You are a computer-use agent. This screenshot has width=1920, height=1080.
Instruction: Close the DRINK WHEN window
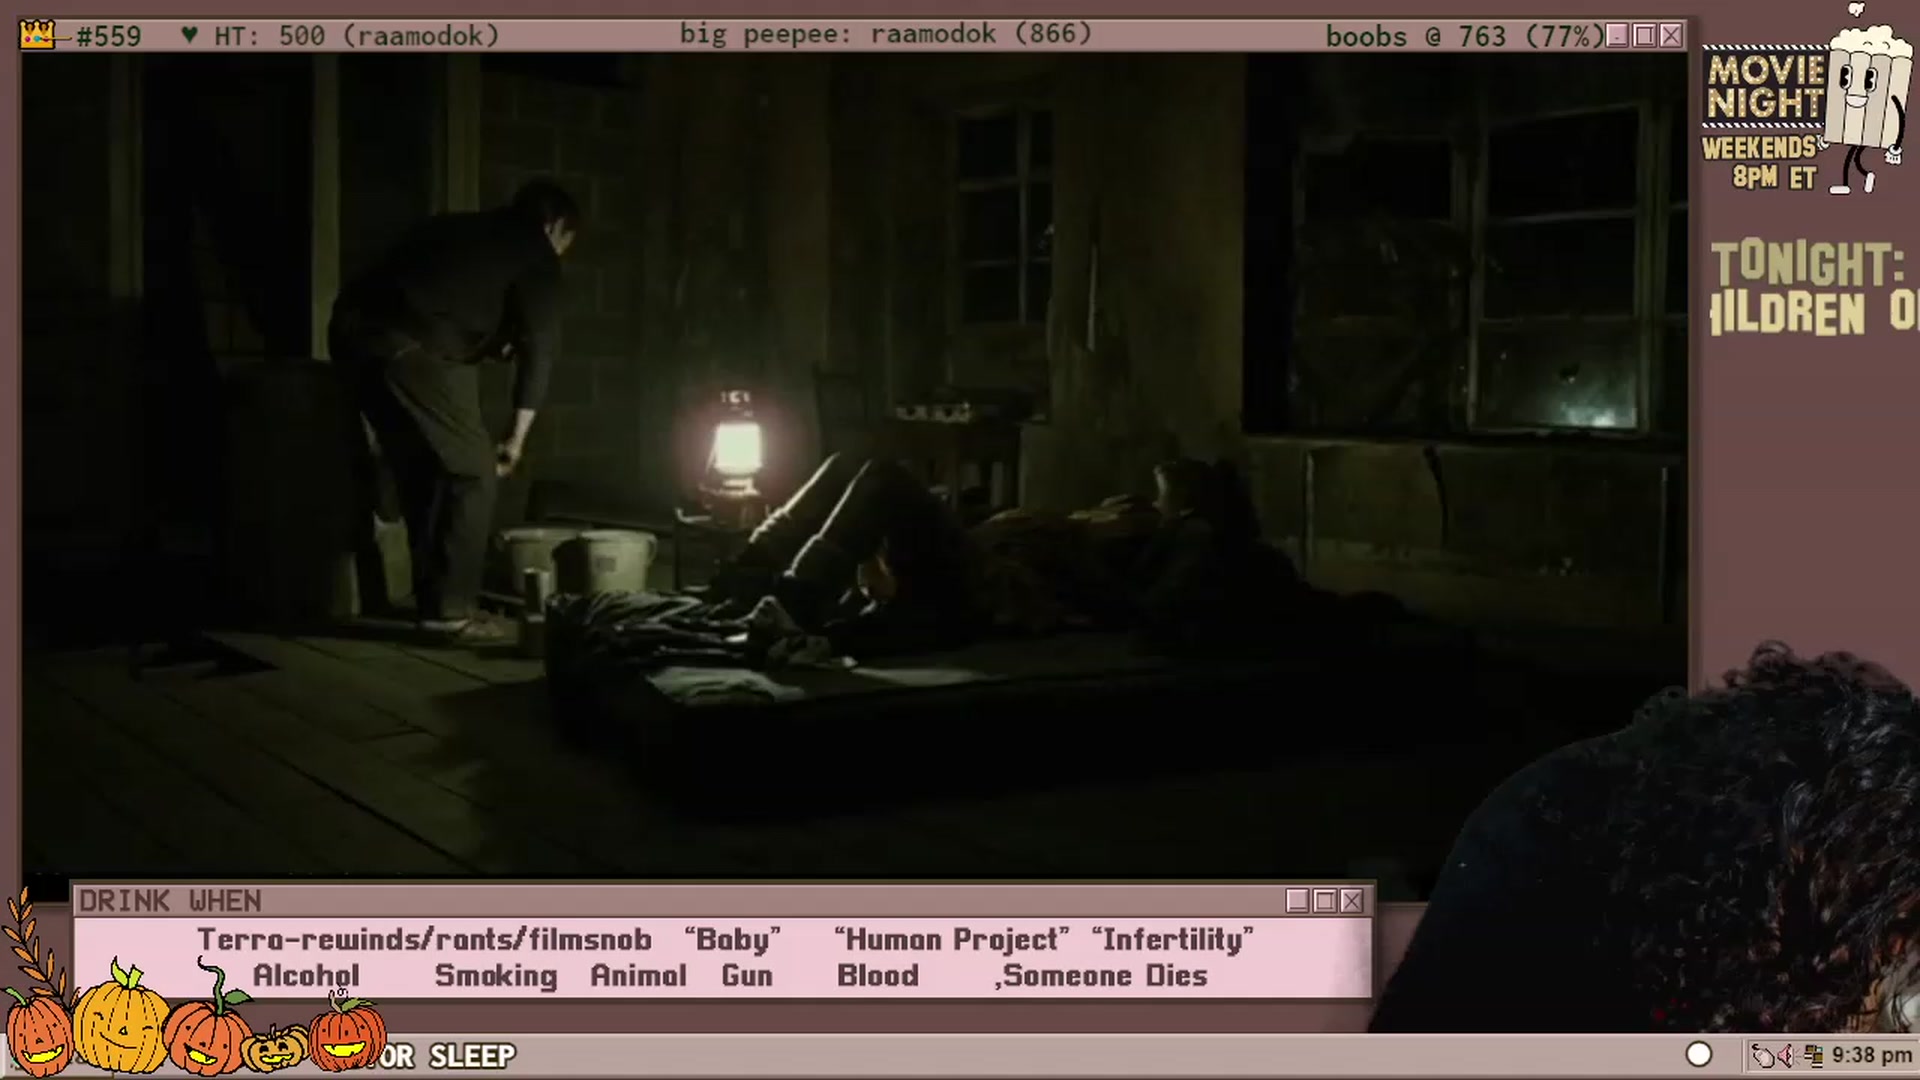tap(1351, 901)
